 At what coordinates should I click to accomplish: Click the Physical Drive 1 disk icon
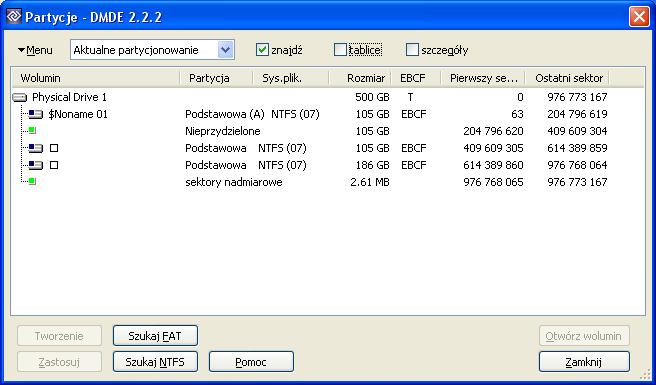20,98
